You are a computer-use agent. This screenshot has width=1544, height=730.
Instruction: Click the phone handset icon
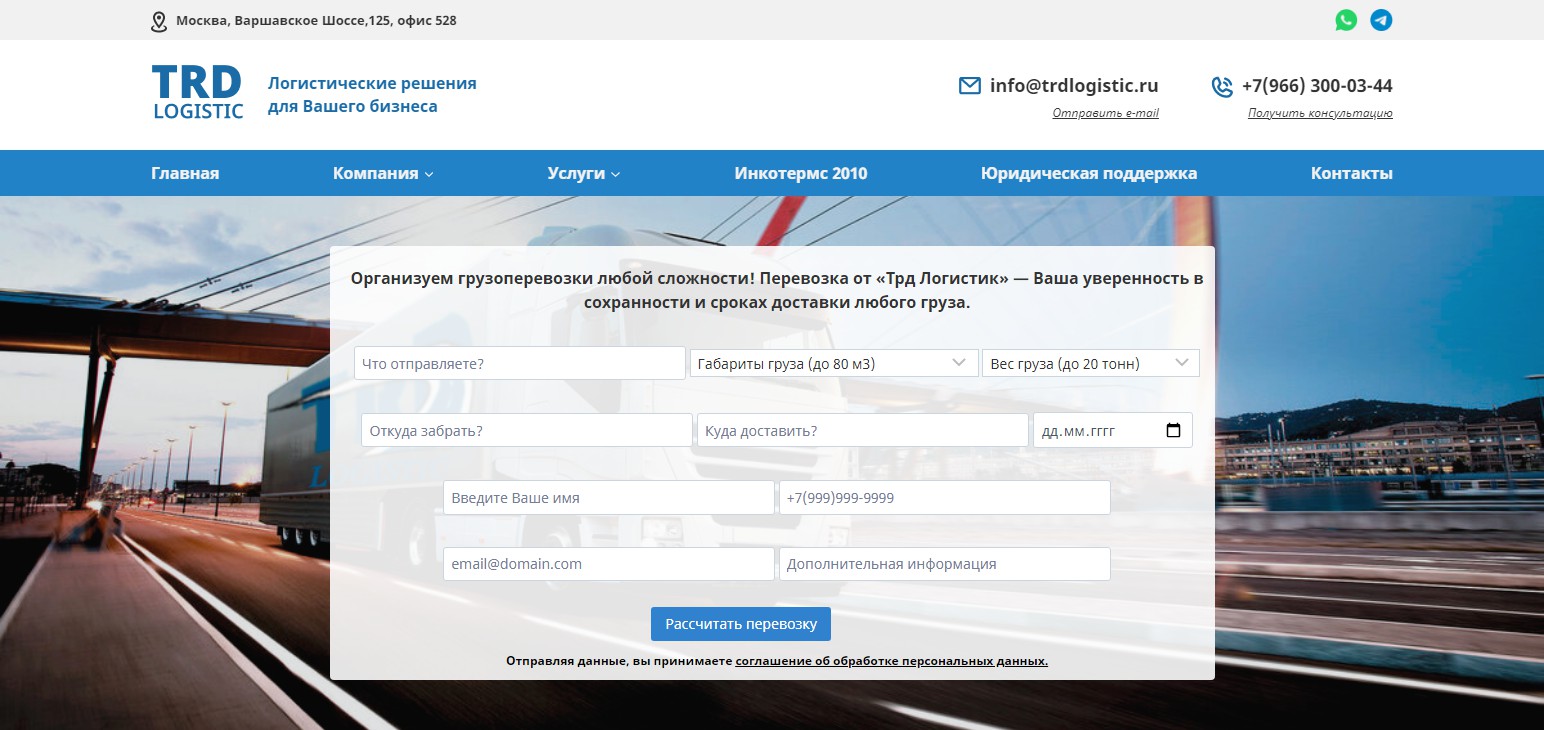click(x=1222, y=87)
